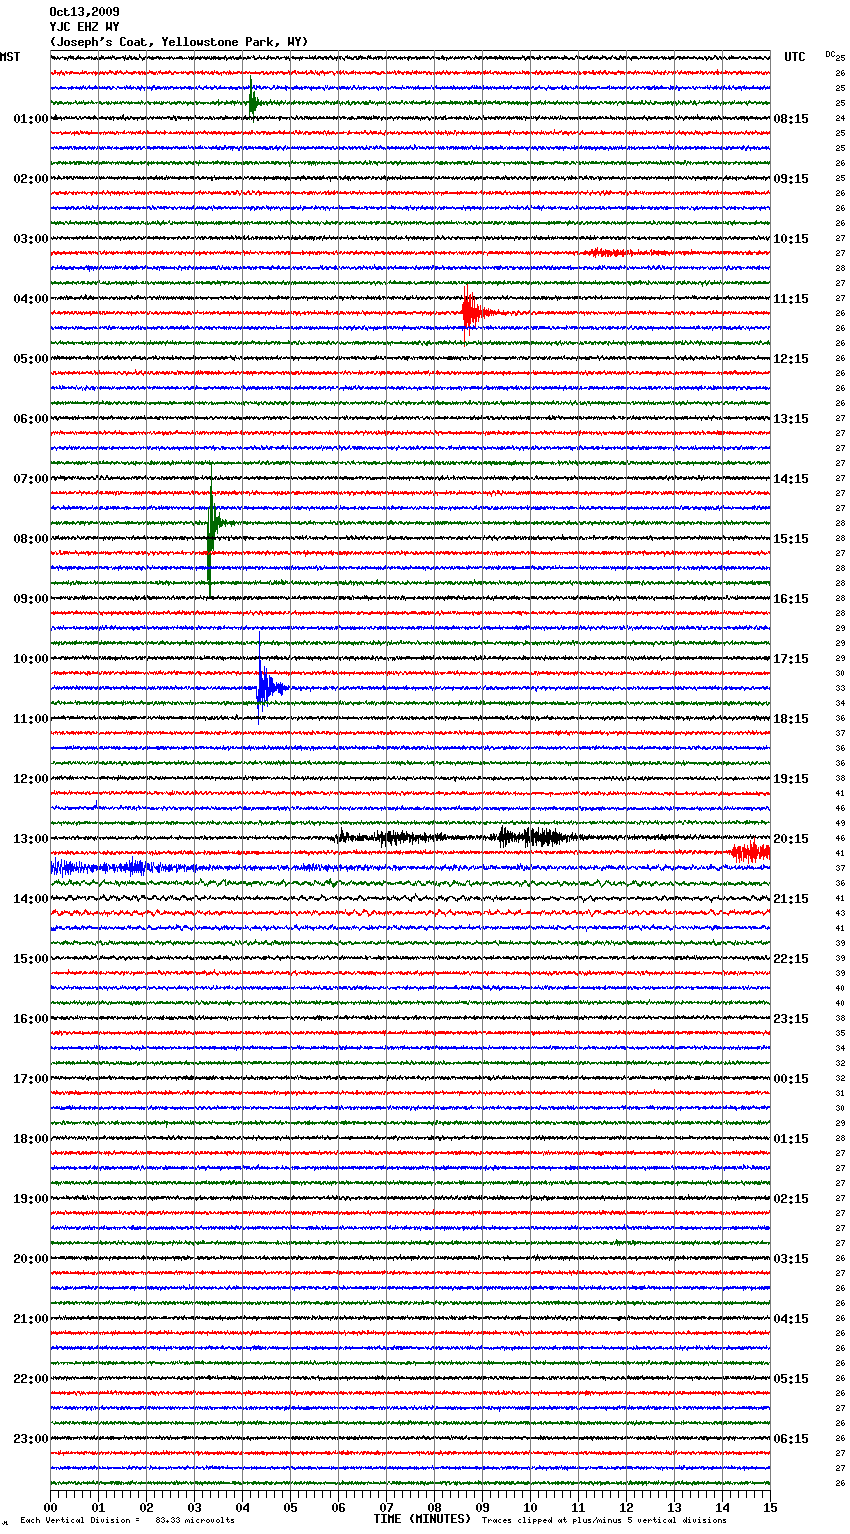Click the 12 minute tick label
Viewport: 850px width, 1534px height.
[x=626, y=1507]
